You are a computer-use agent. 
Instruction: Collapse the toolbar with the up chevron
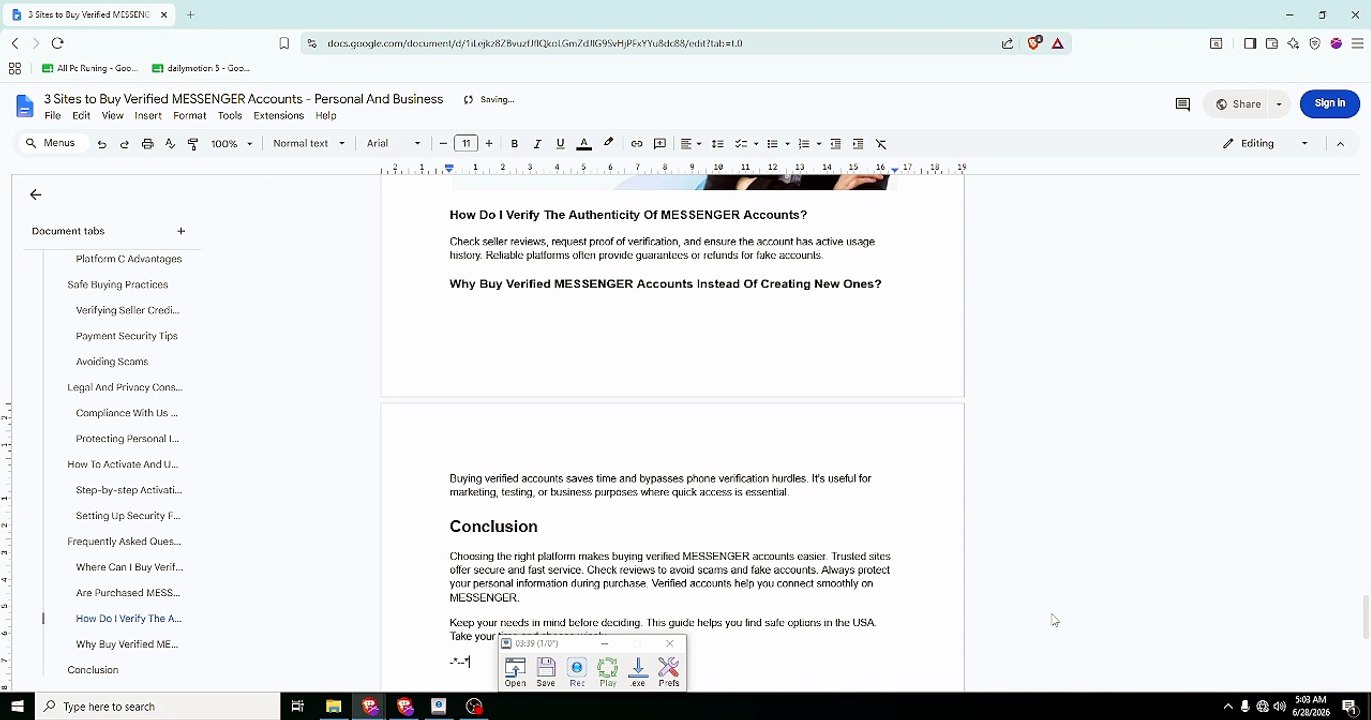click(1340, 144)
